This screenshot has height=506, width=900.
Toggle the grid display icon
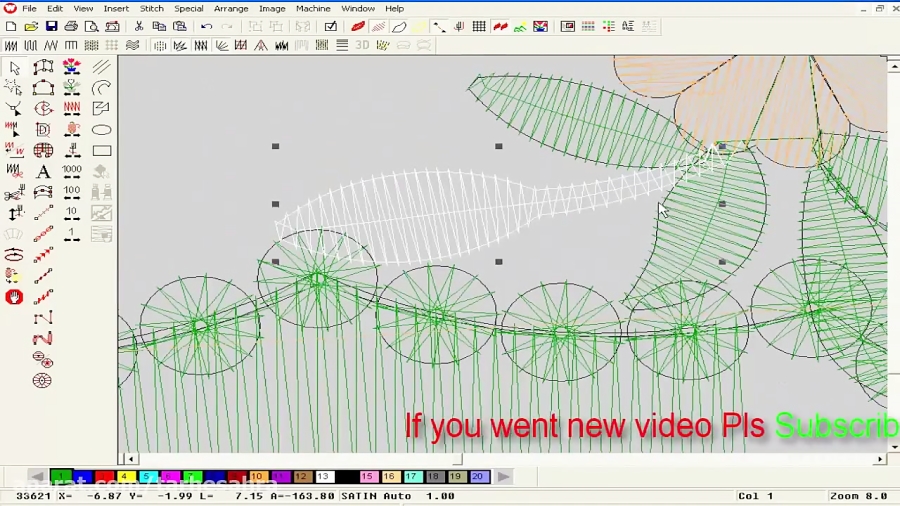coord(479,27)
